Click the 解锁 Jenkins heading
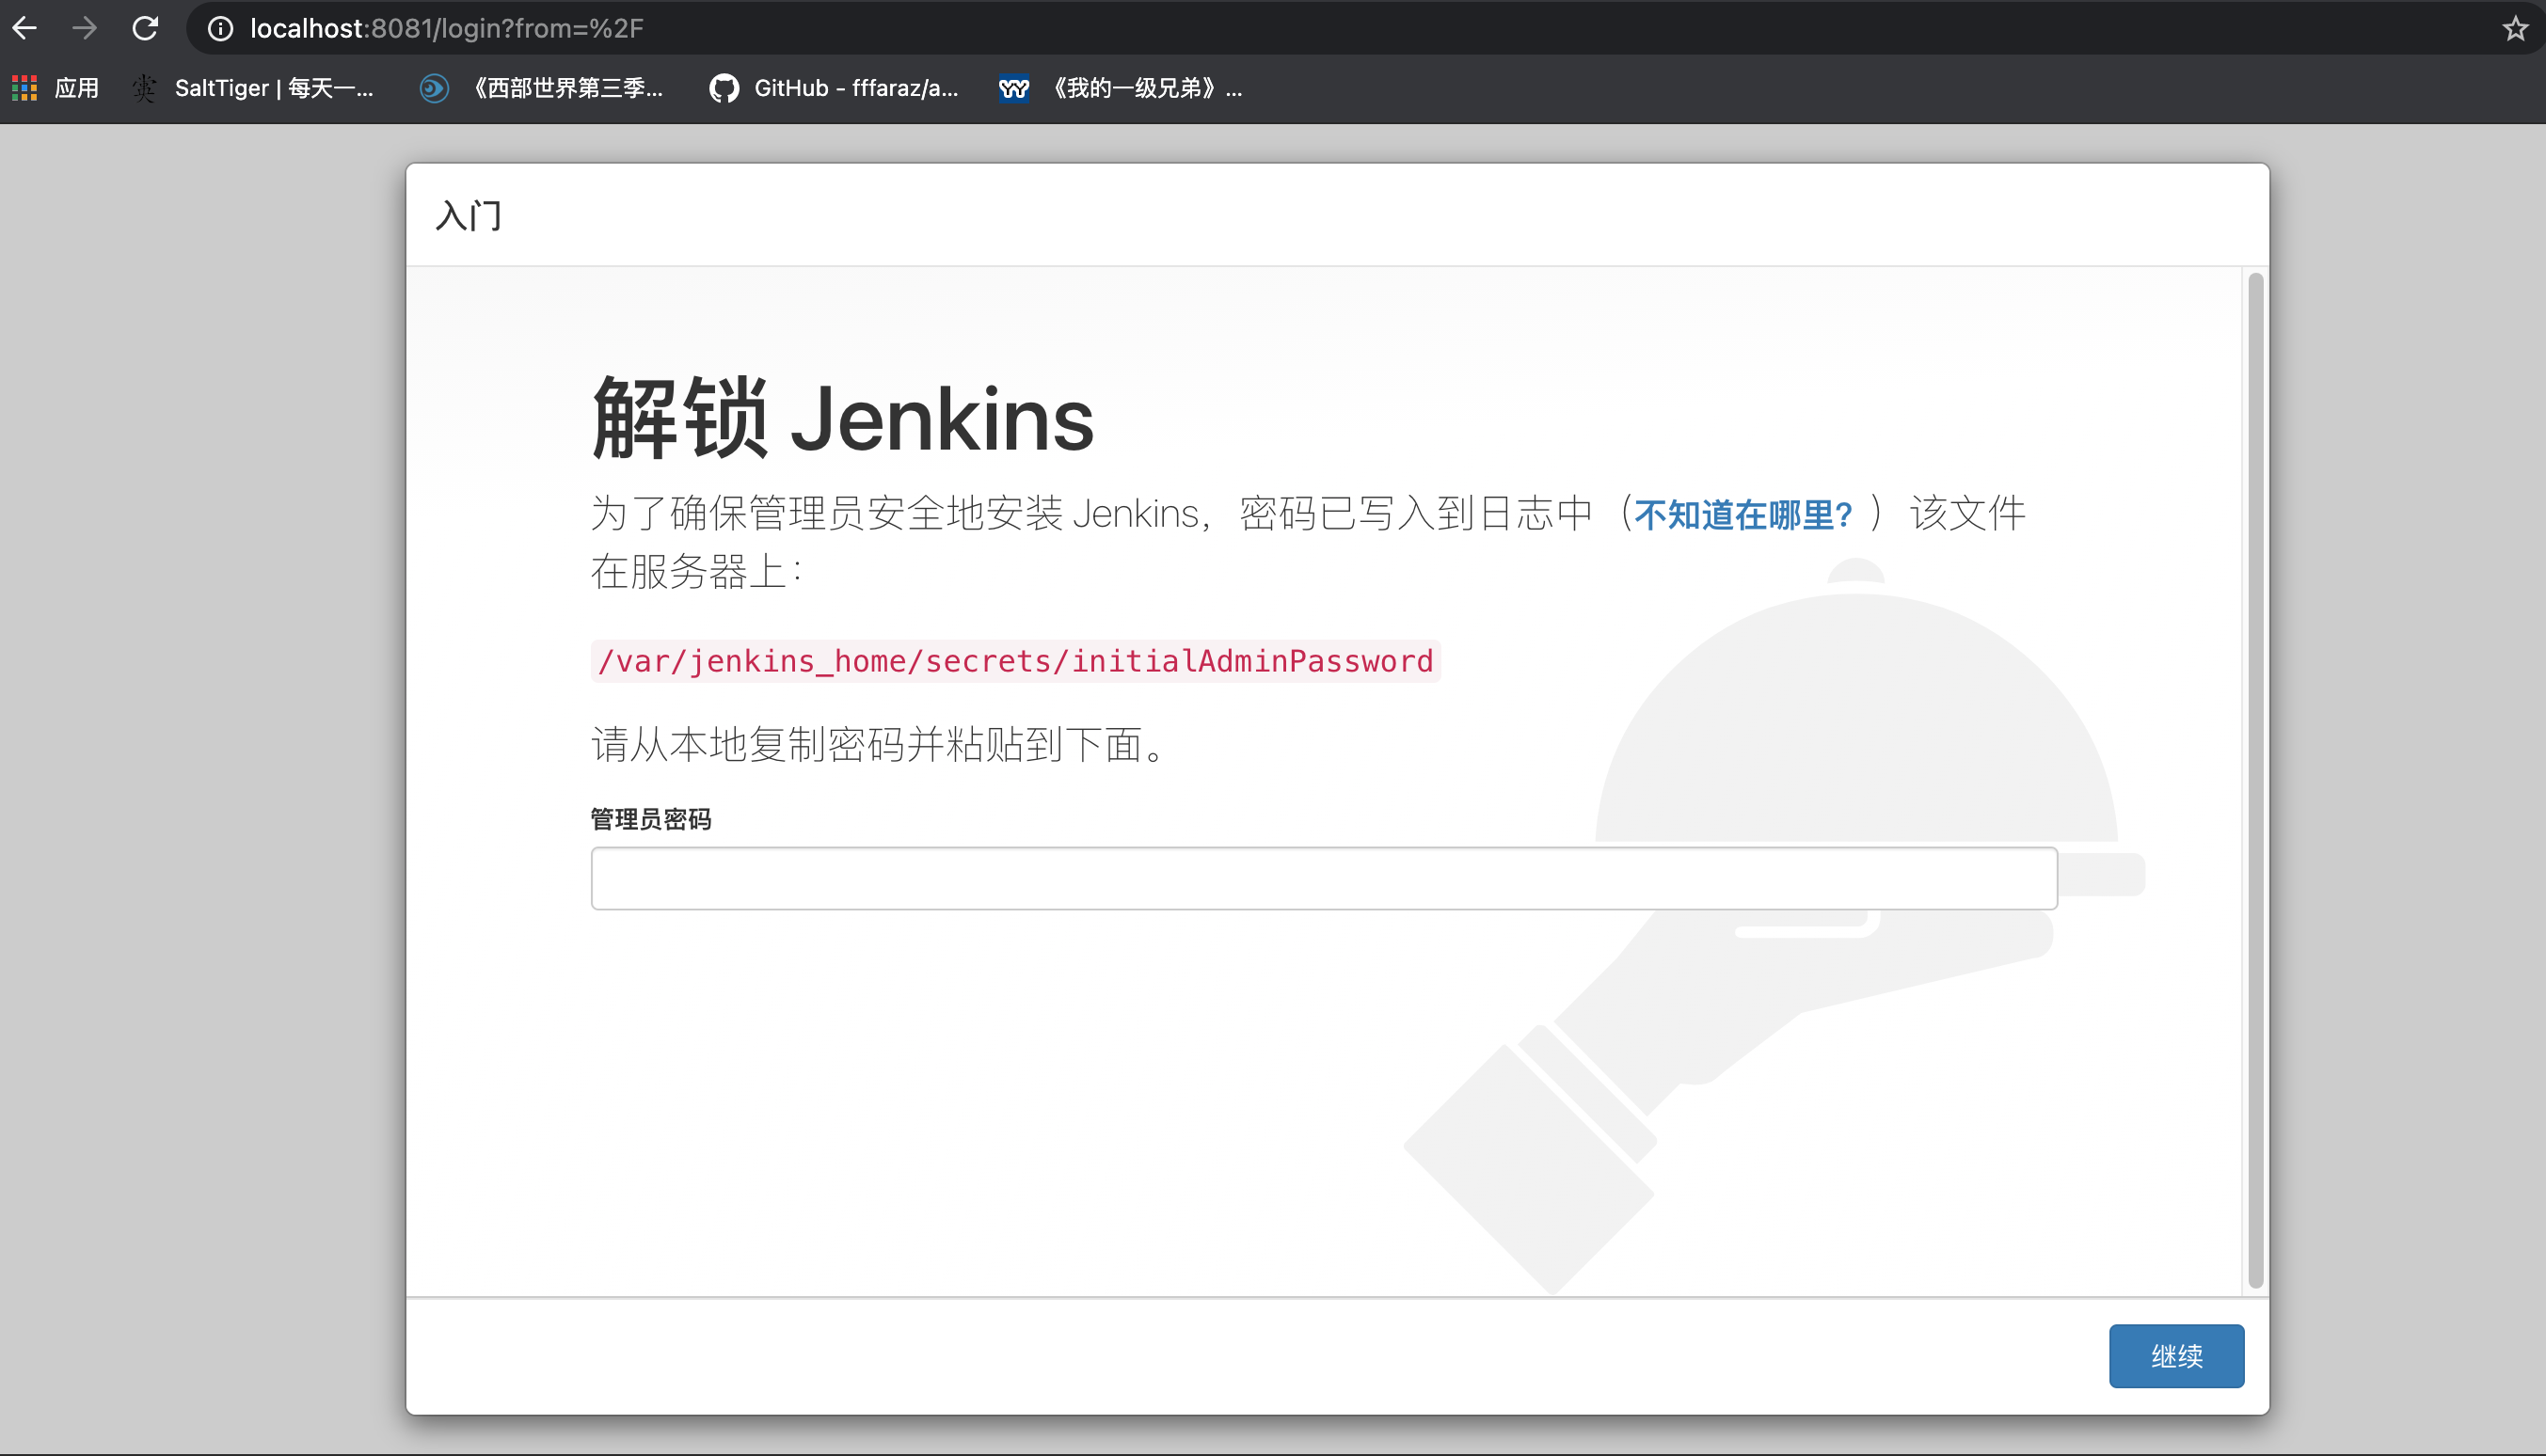Image resolution: width=2546 pixels, height=1456 pixels. (x=843, y=419)
